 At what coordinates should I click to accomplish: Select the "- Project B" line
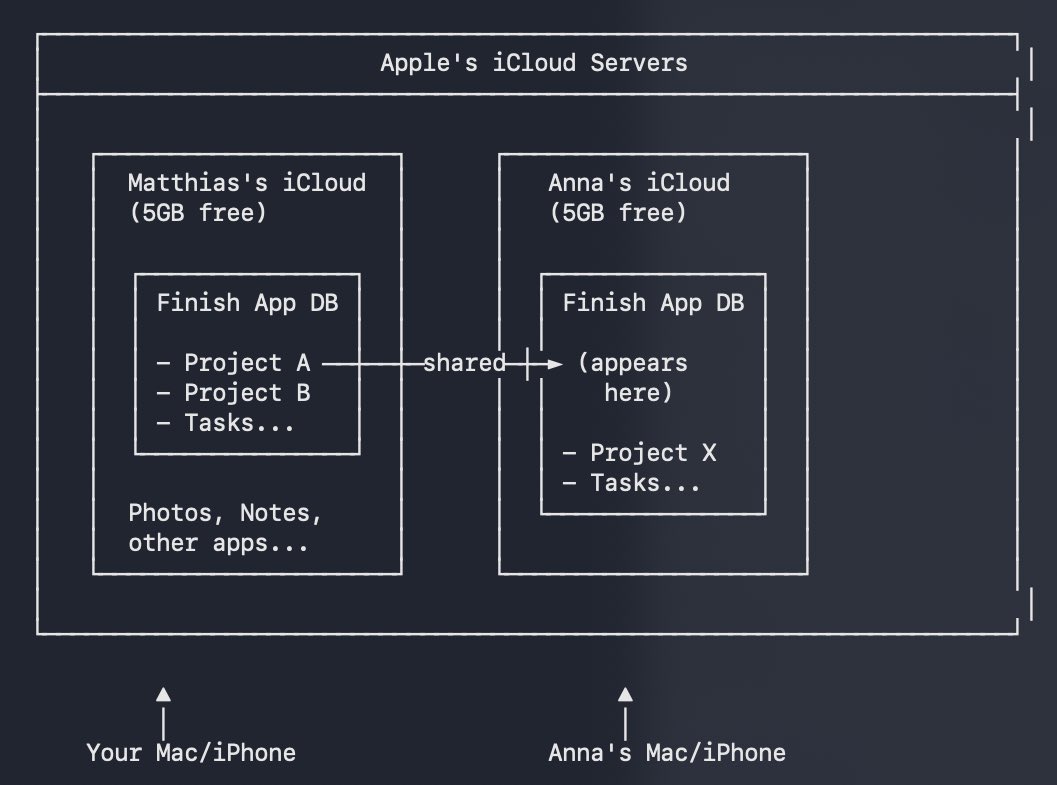(233, 393)
